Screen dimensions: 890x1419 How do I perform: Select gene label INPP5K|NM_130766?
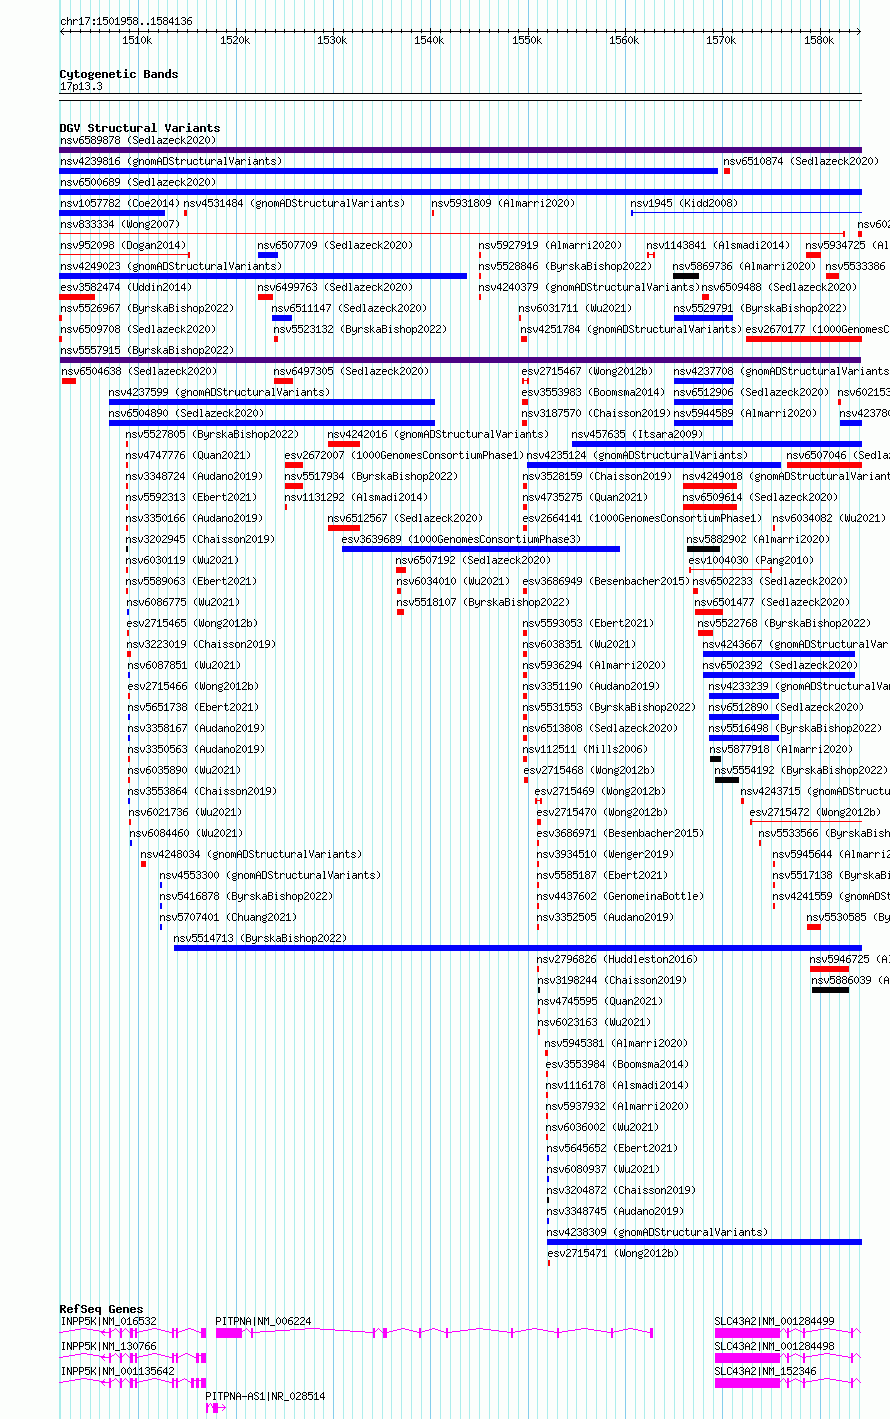108,1346
